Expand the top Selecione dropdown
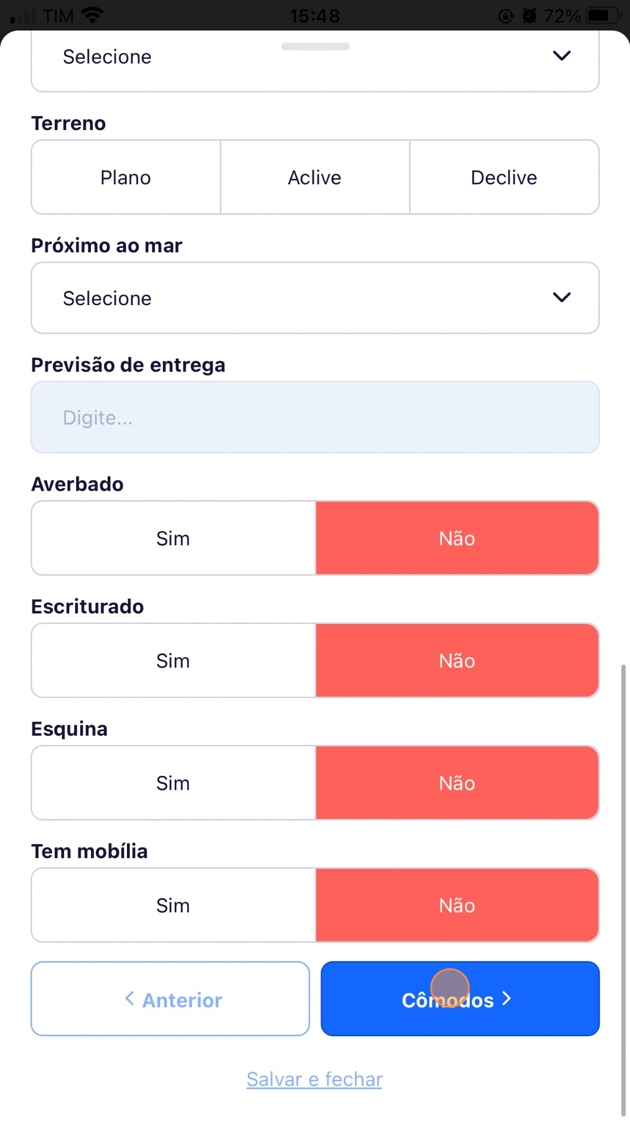630x1121 pixels. click(x=315, y=58)
